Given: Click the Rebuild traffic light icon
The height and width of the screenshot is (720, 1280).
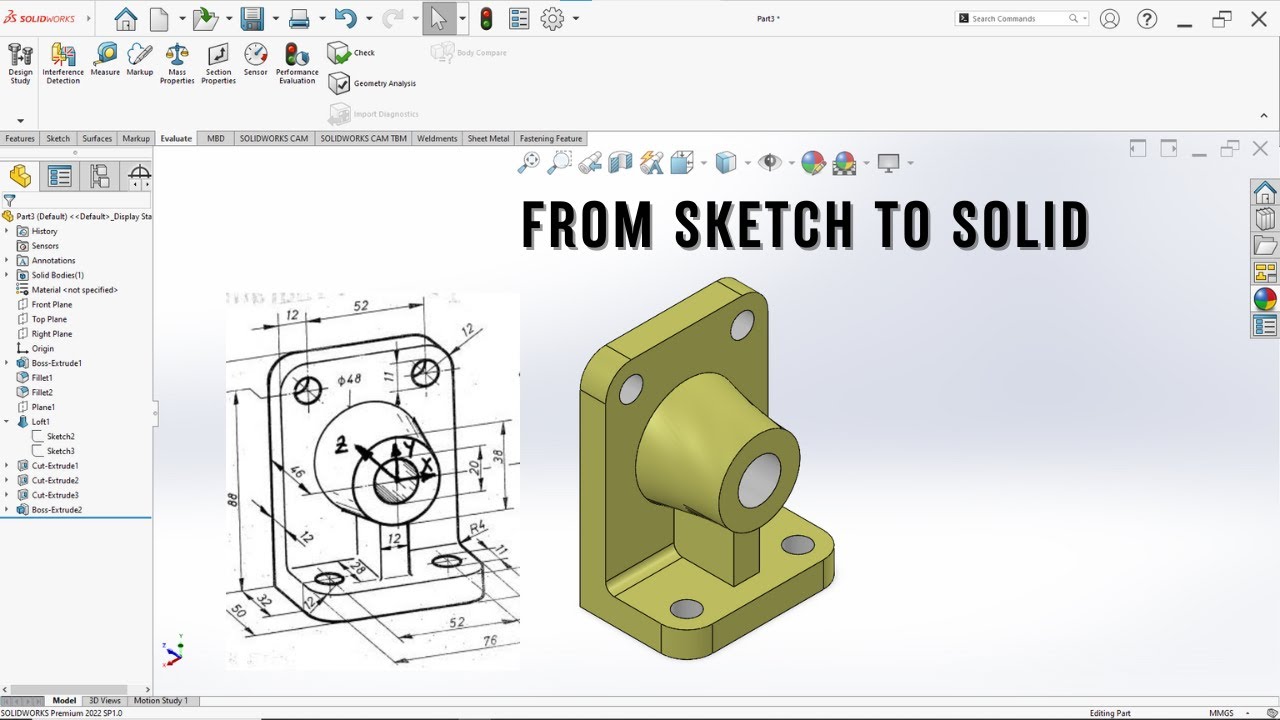Looking at the screenshot, I should (487, 18).
